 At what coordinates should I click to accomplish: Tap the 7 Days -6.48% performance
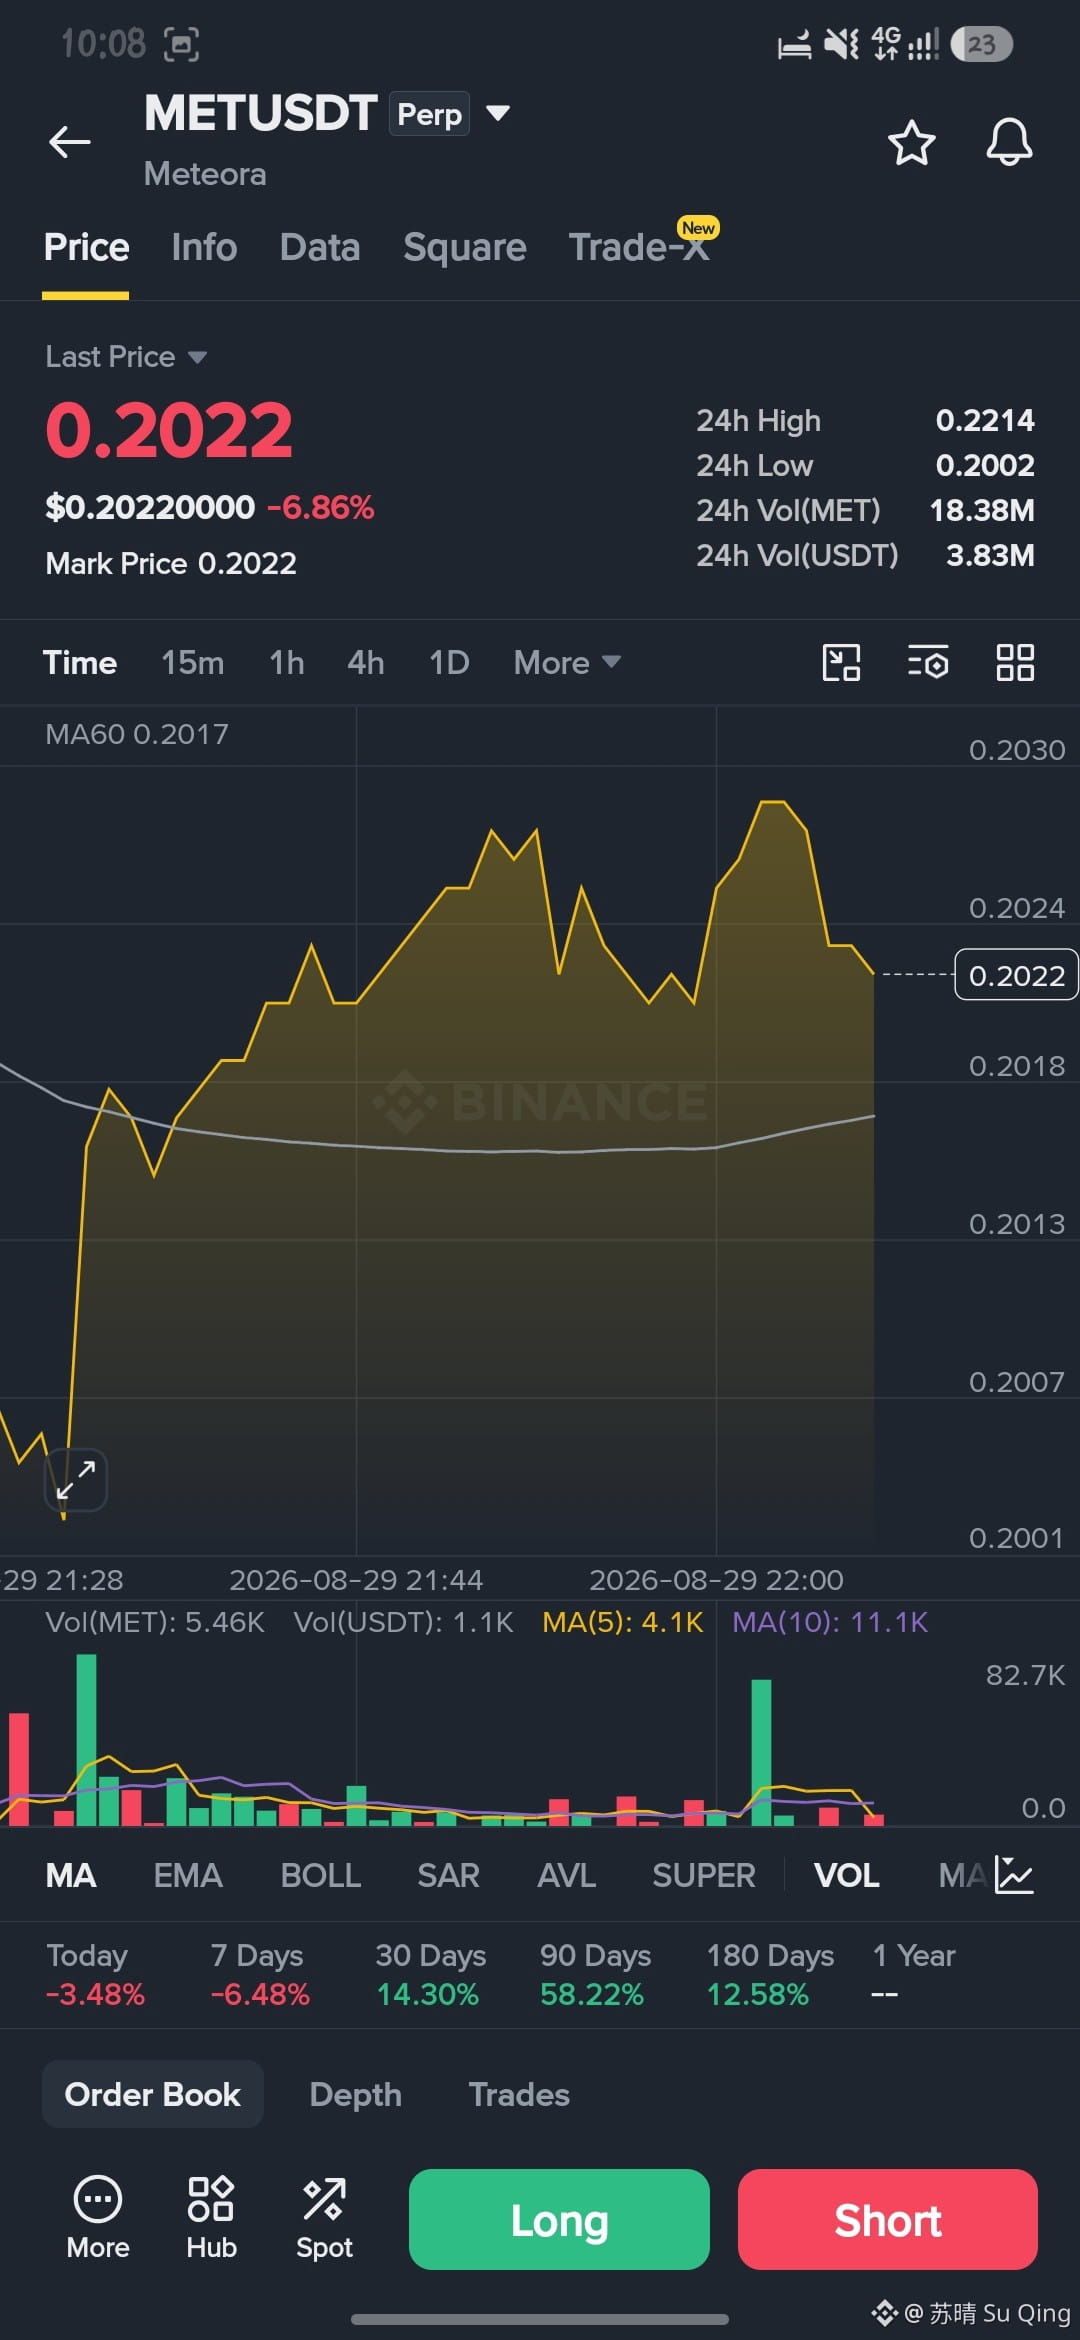(260, 1974)
